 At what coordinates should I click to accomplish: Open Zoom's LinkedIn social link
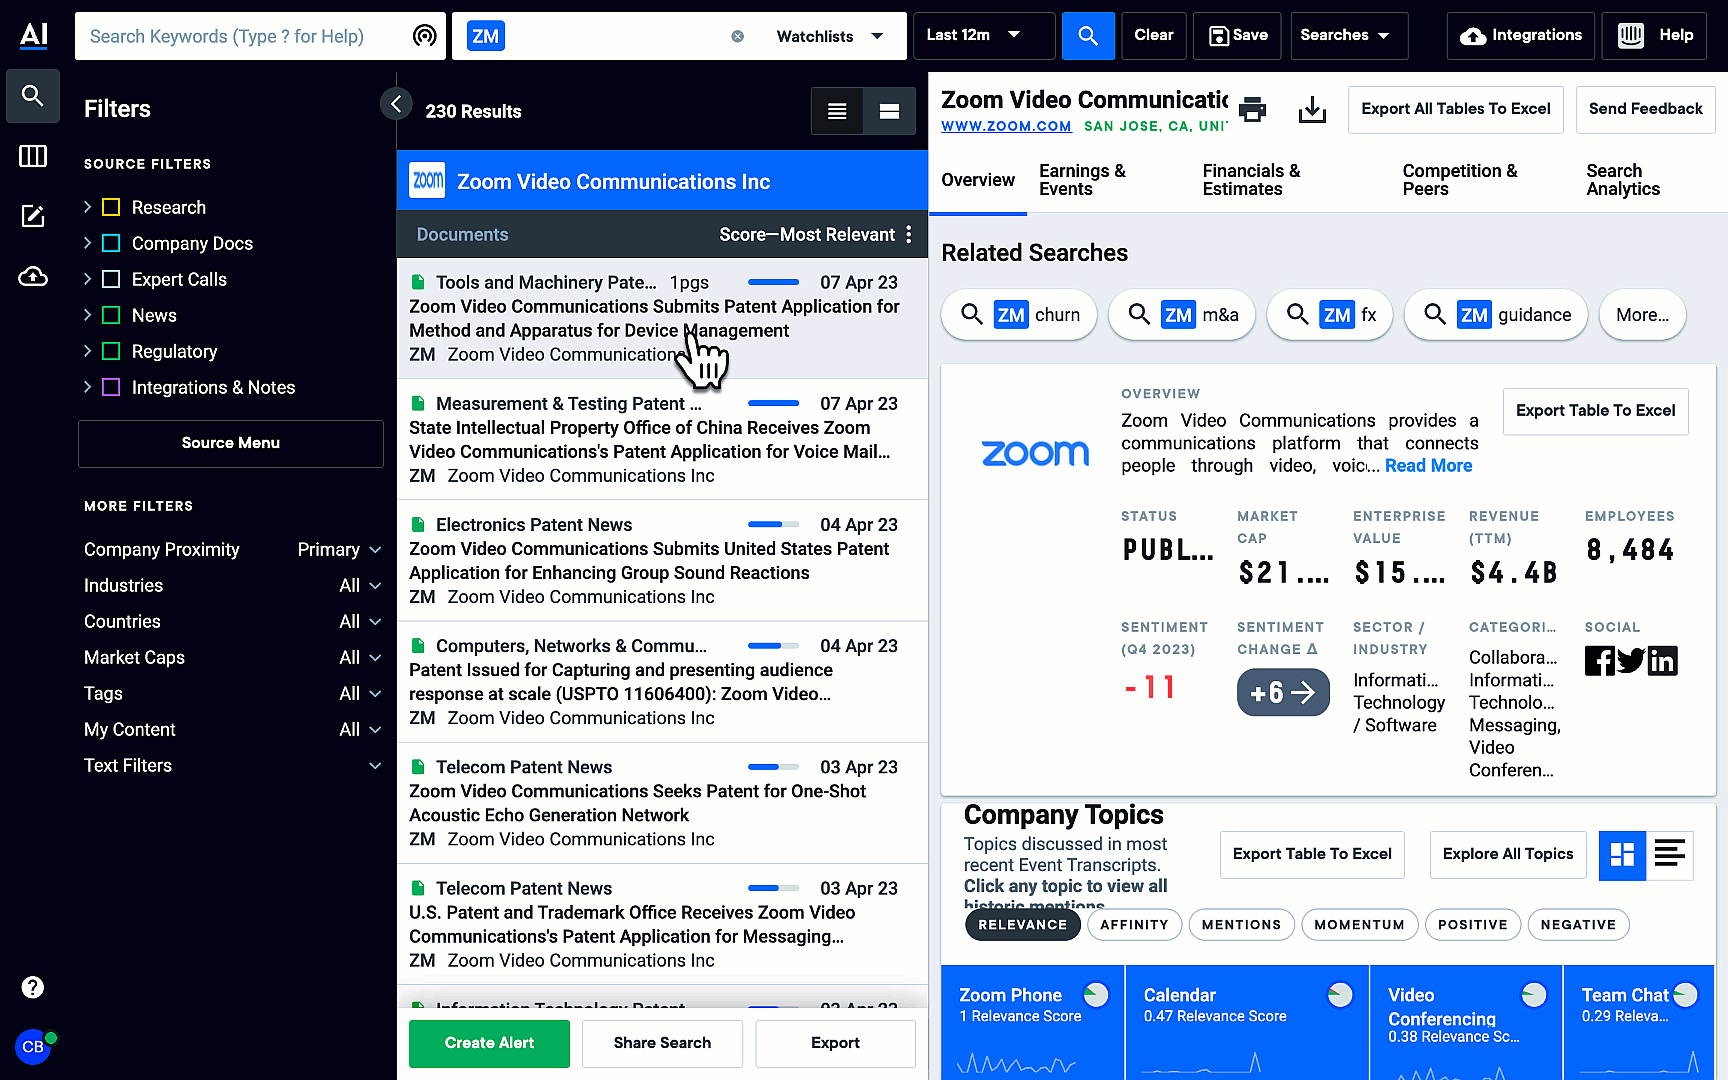(1662, 661)
